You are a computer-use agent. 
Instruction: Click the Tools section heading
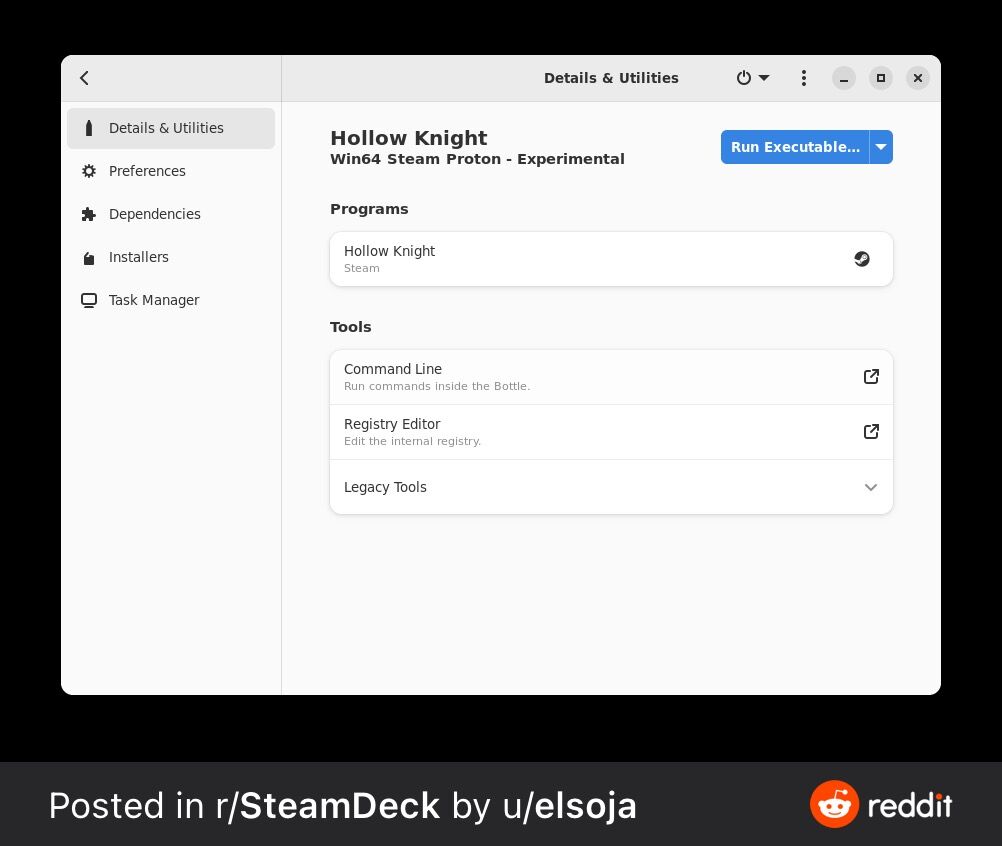coord(350,327)
